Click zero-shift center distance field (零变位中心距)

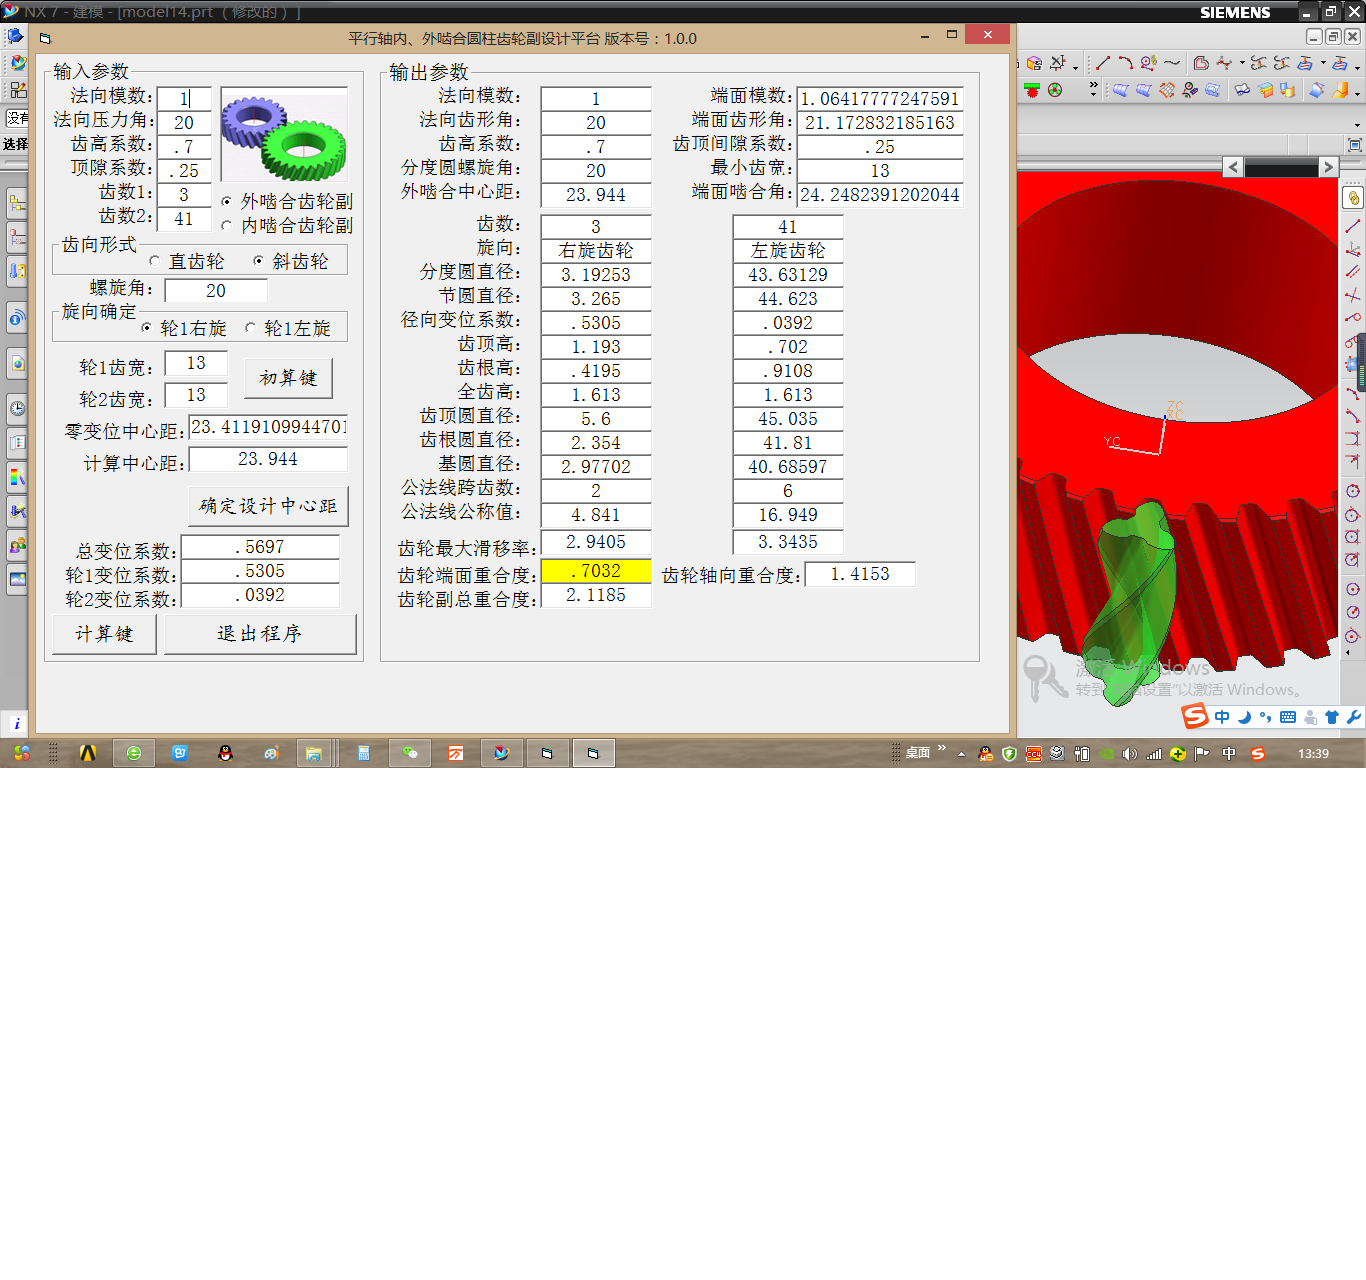pyautogui.click(x=268, y=427)
